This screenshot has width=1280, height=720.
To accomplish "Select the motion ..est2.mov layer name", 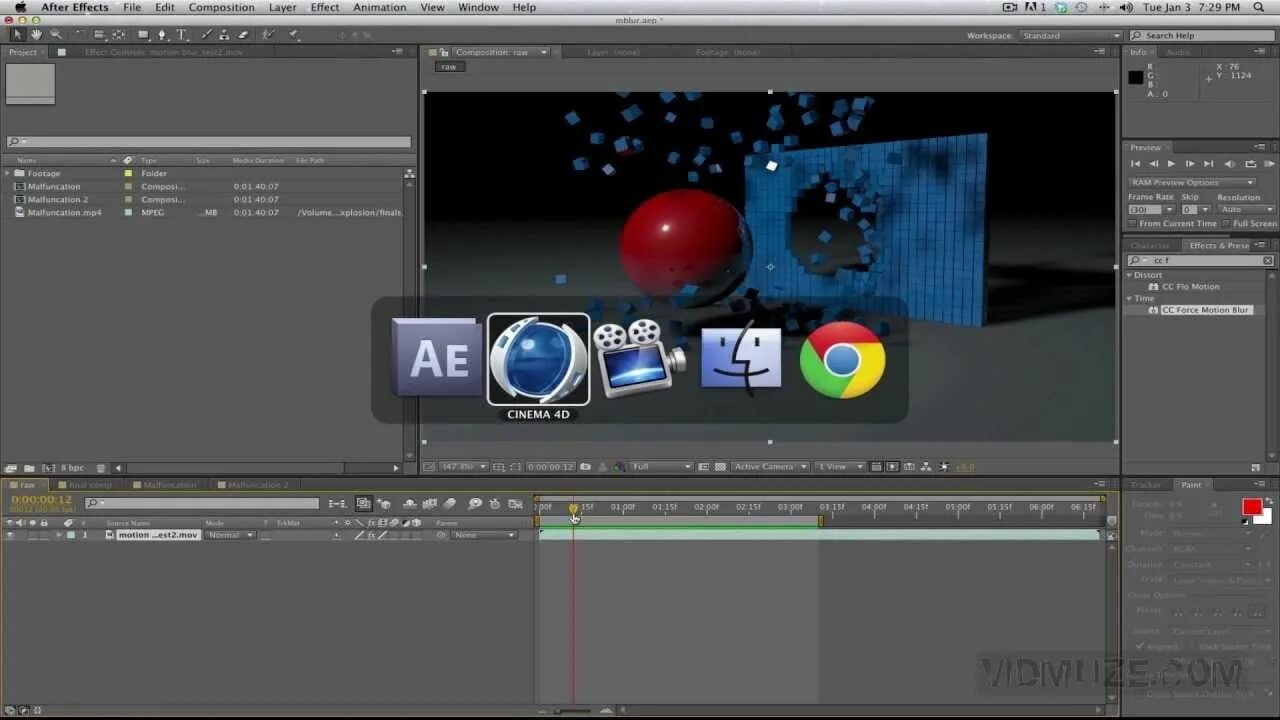I will pyautogui.click(x=158, y=535).
